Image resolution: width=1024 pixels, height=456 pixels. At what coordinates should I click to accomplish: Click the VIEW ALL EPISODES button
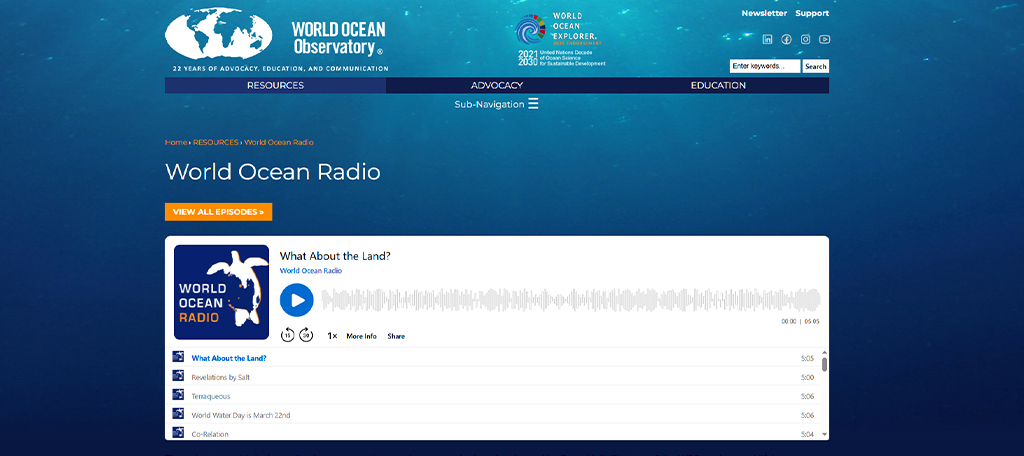pyautogui.click(x=218, y=212)
